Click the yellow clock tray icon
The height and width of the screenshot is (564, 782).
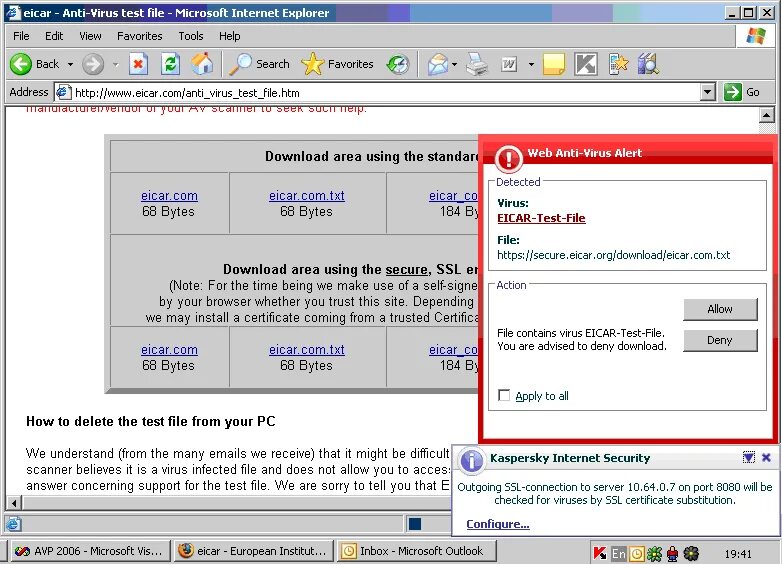point(636,553)
